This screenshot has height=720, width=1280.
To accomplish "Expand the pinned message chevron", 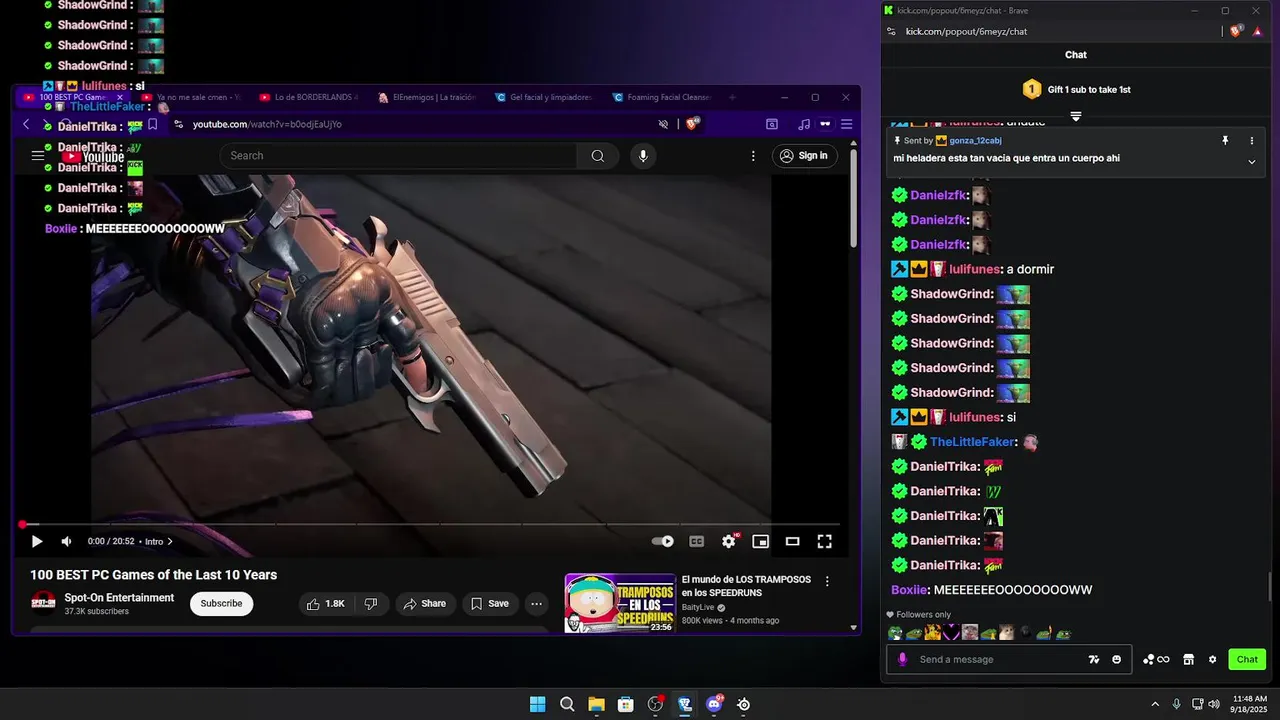I will click(1251, 162).
